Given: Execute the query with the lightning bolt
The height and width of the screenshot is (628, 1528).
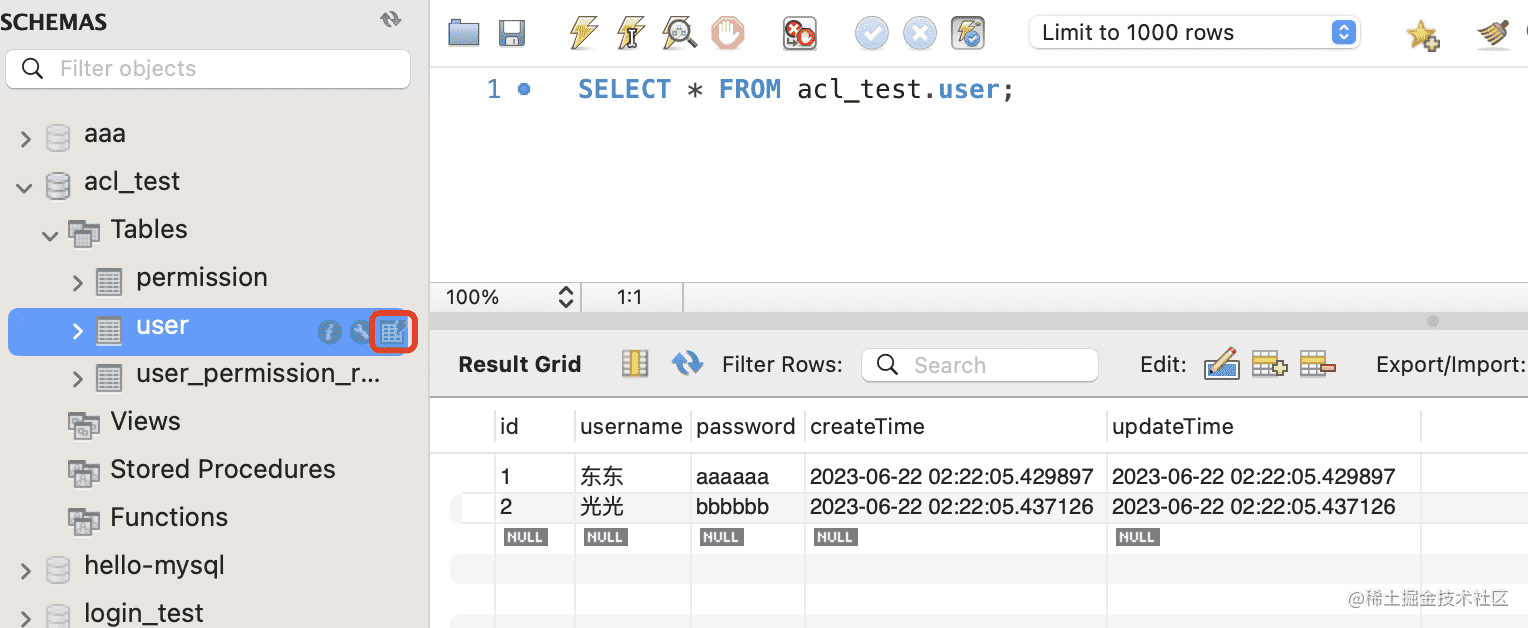Looking at the screenshot, I should 583,33.
